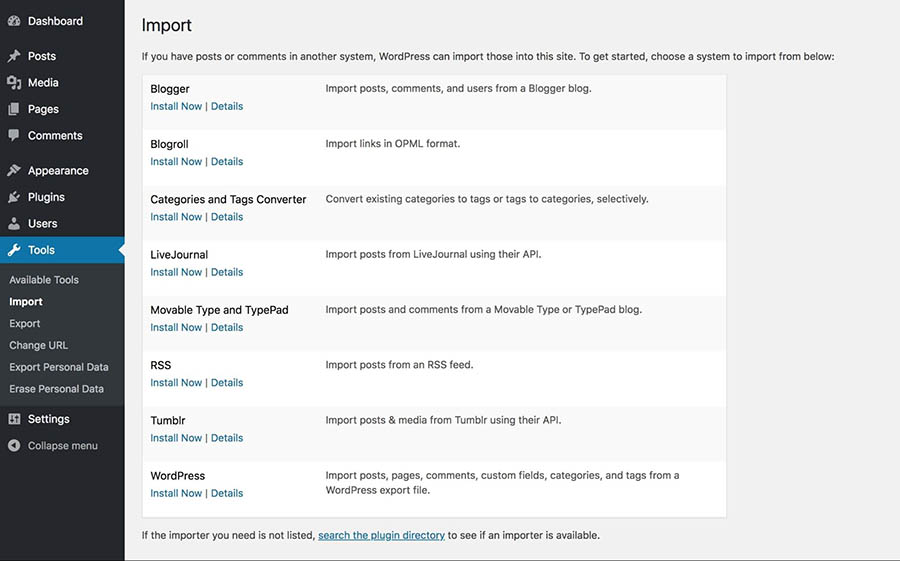View Details for Blogroll importer
This screenshot has width=900, height=561.
coord(227,161)
